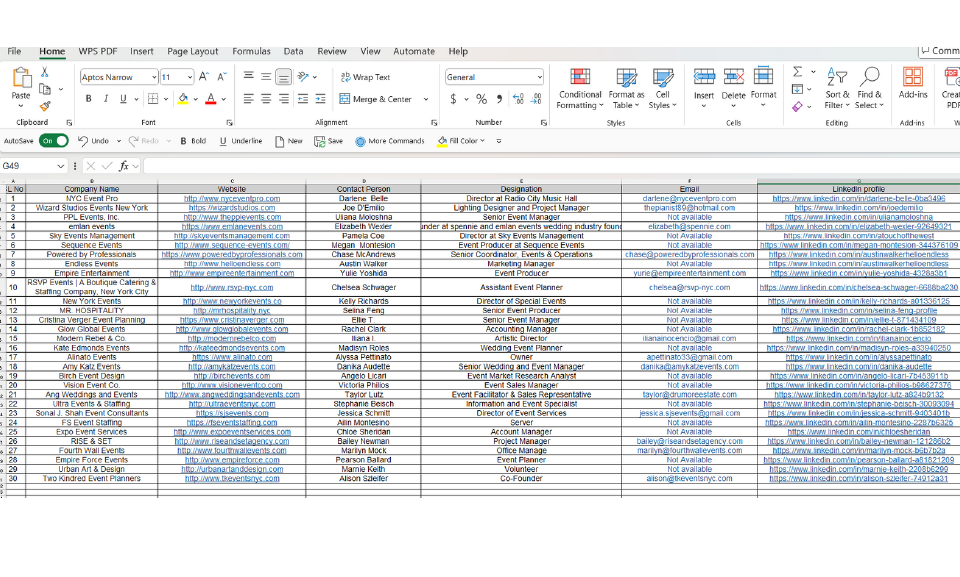This screenshot has height=577, width=960.
Task: Click the Clear eraser icon
Action: [x=797, y=107]
